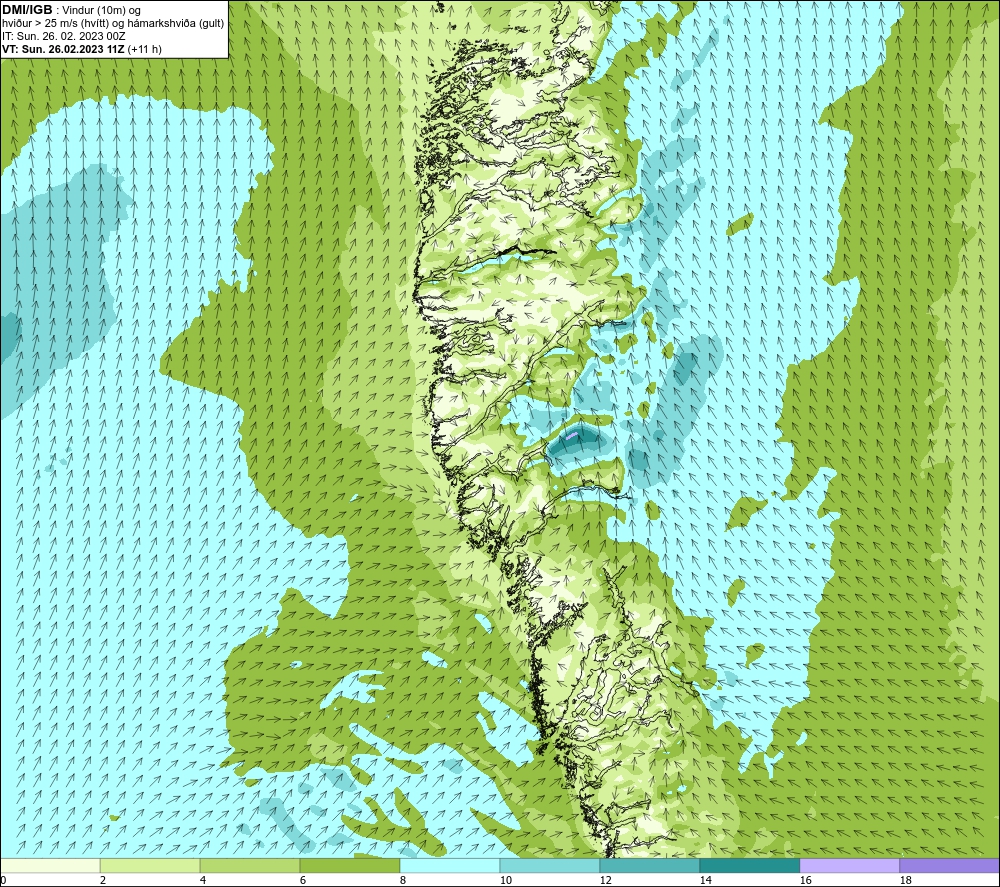Click the scale label "18"

tap(906, 880)
